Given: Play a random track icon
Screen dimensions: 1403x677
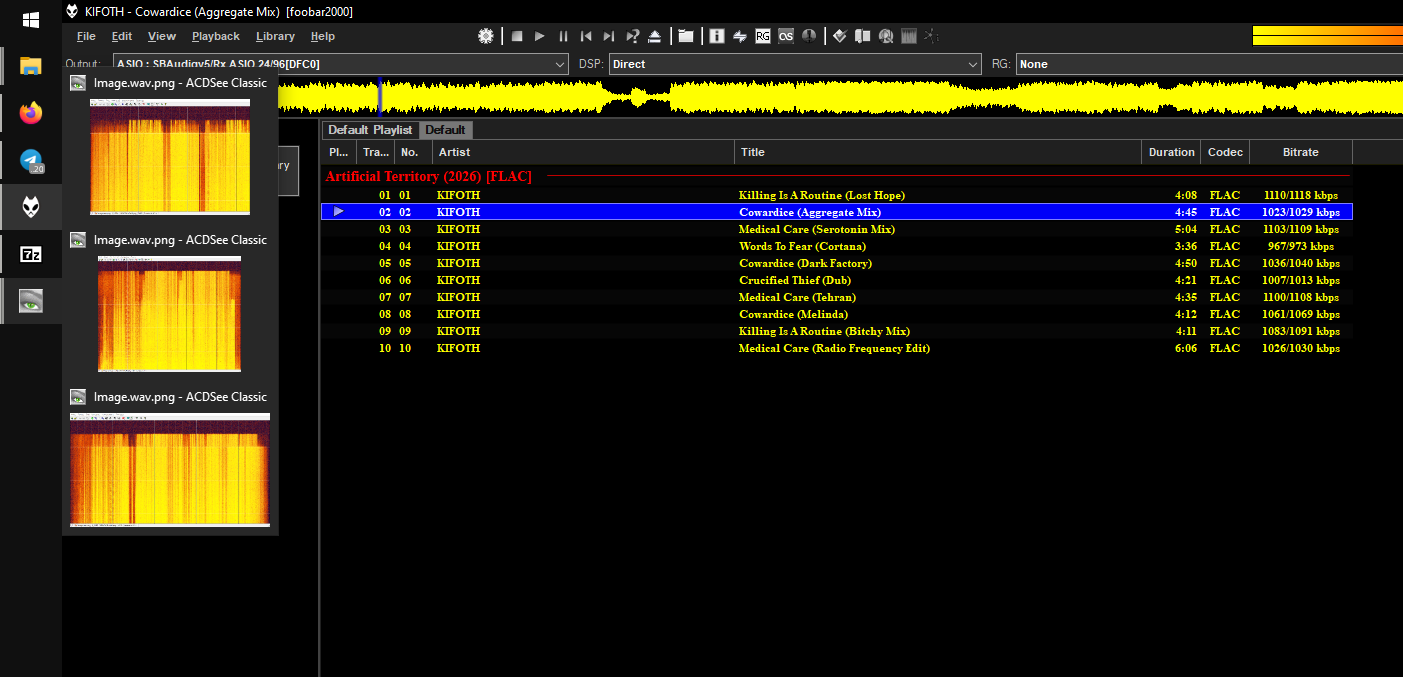Looking at the screenshot, I should (x=632, y=36).
